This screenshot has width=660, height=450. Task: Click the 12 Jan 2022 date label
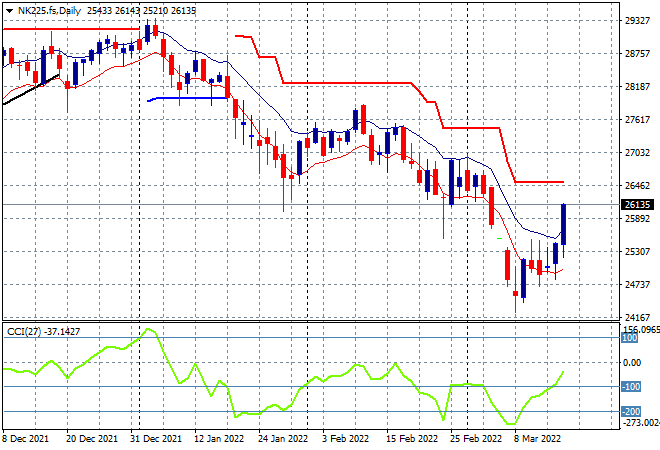point(219,439)
